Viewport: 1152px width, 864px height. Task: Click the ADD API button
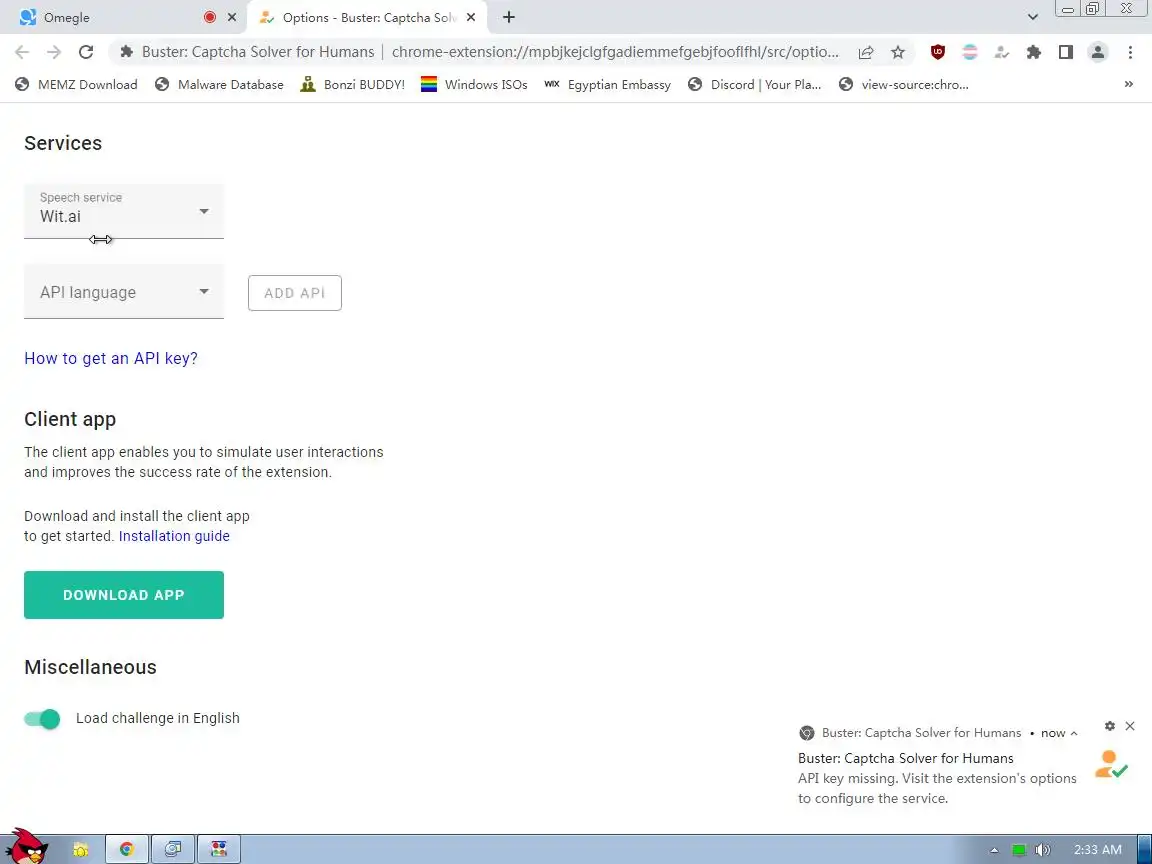click(295, 293)
